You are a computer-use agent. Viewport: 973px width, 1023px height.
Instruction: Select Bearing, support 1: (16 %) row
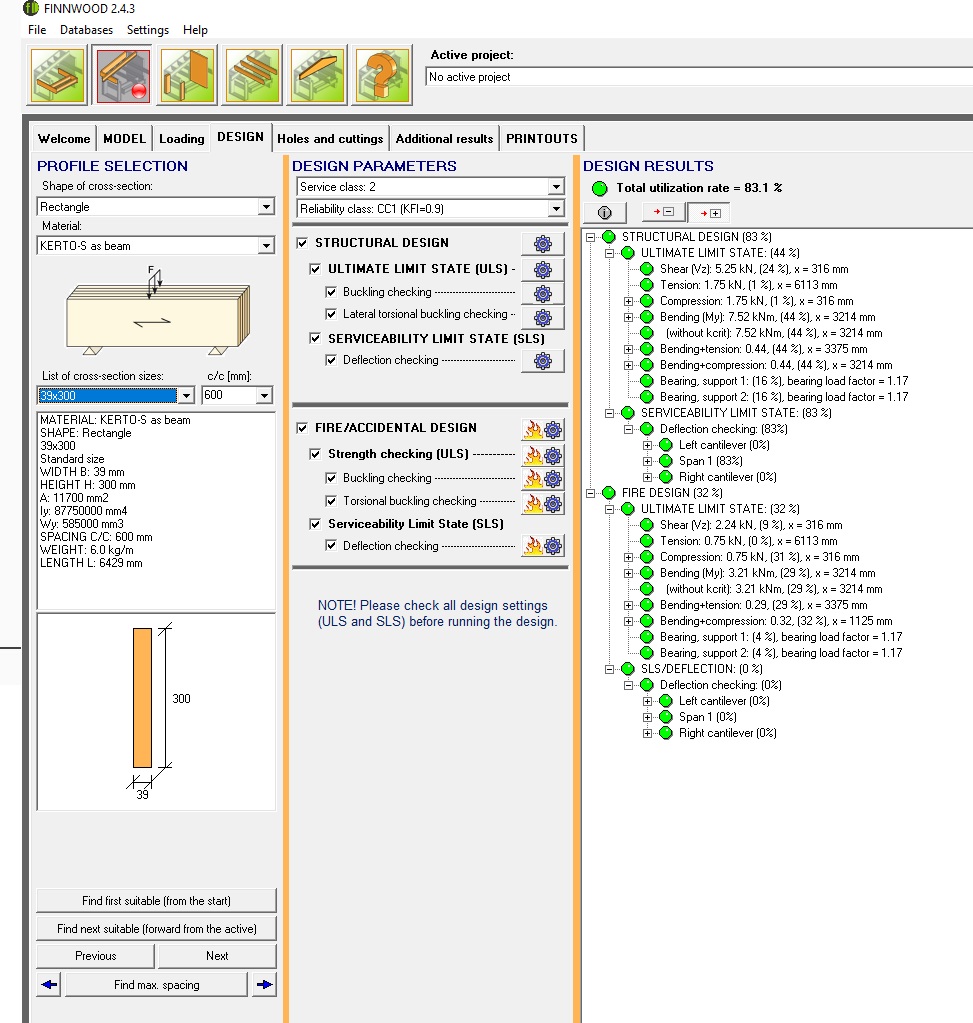coord(784,381)
